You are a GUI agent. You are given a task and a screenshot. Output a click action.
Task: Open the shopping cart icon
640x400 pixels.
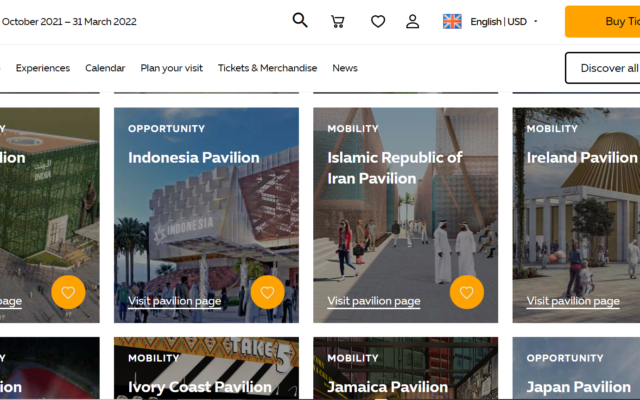click(338, 21)
